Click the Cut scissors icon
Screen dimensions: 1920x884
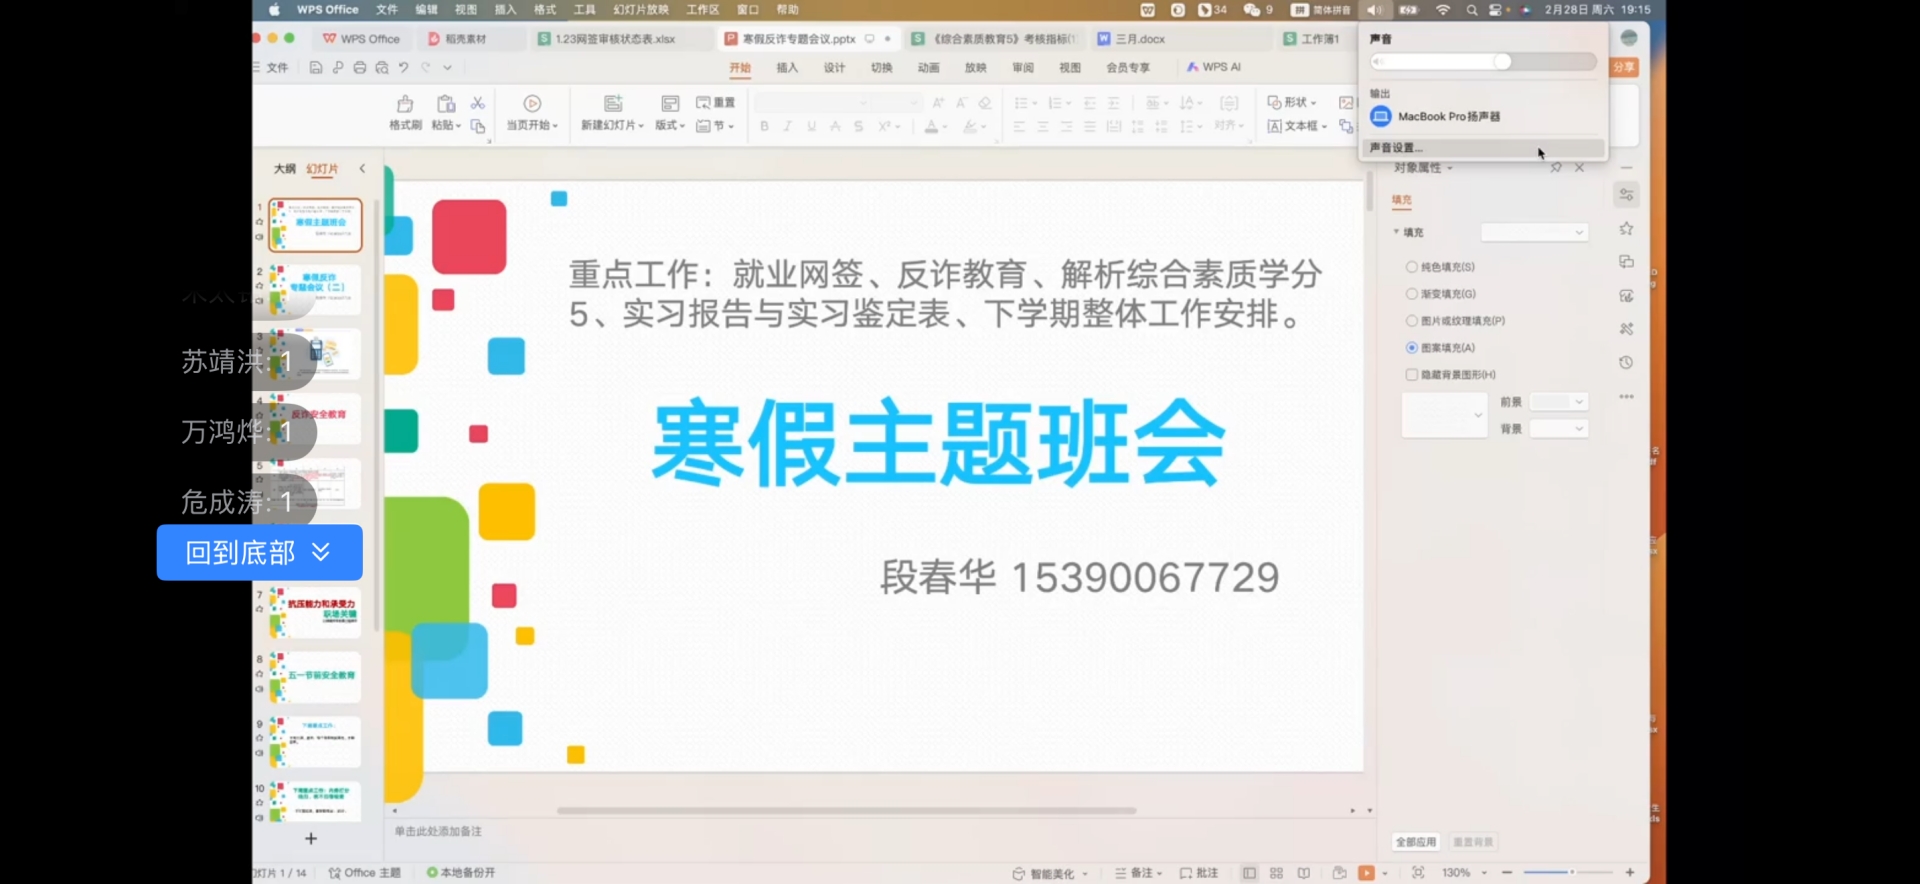478,103
